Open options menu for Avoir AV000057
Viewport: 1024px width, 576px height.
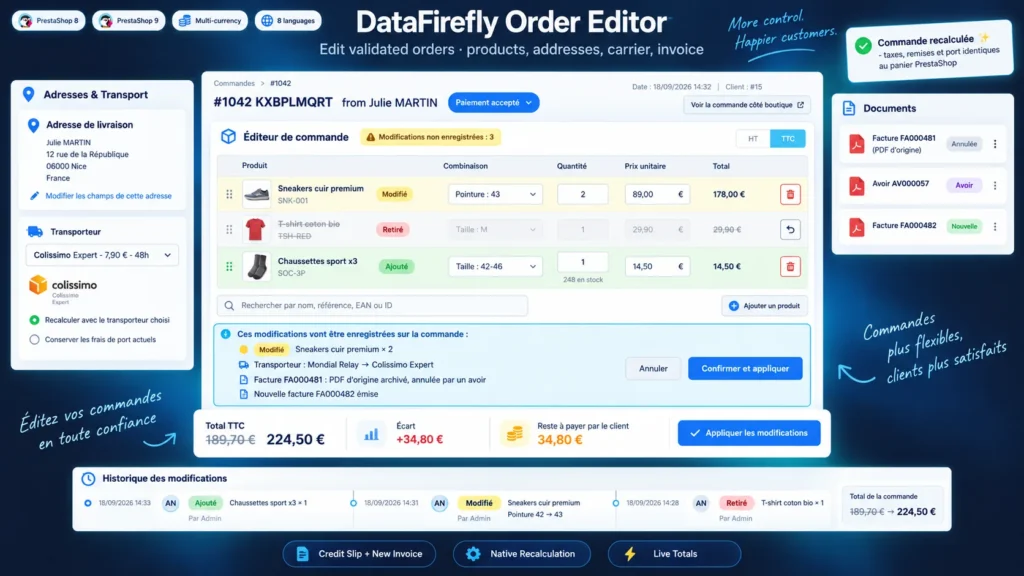point(995,185)
